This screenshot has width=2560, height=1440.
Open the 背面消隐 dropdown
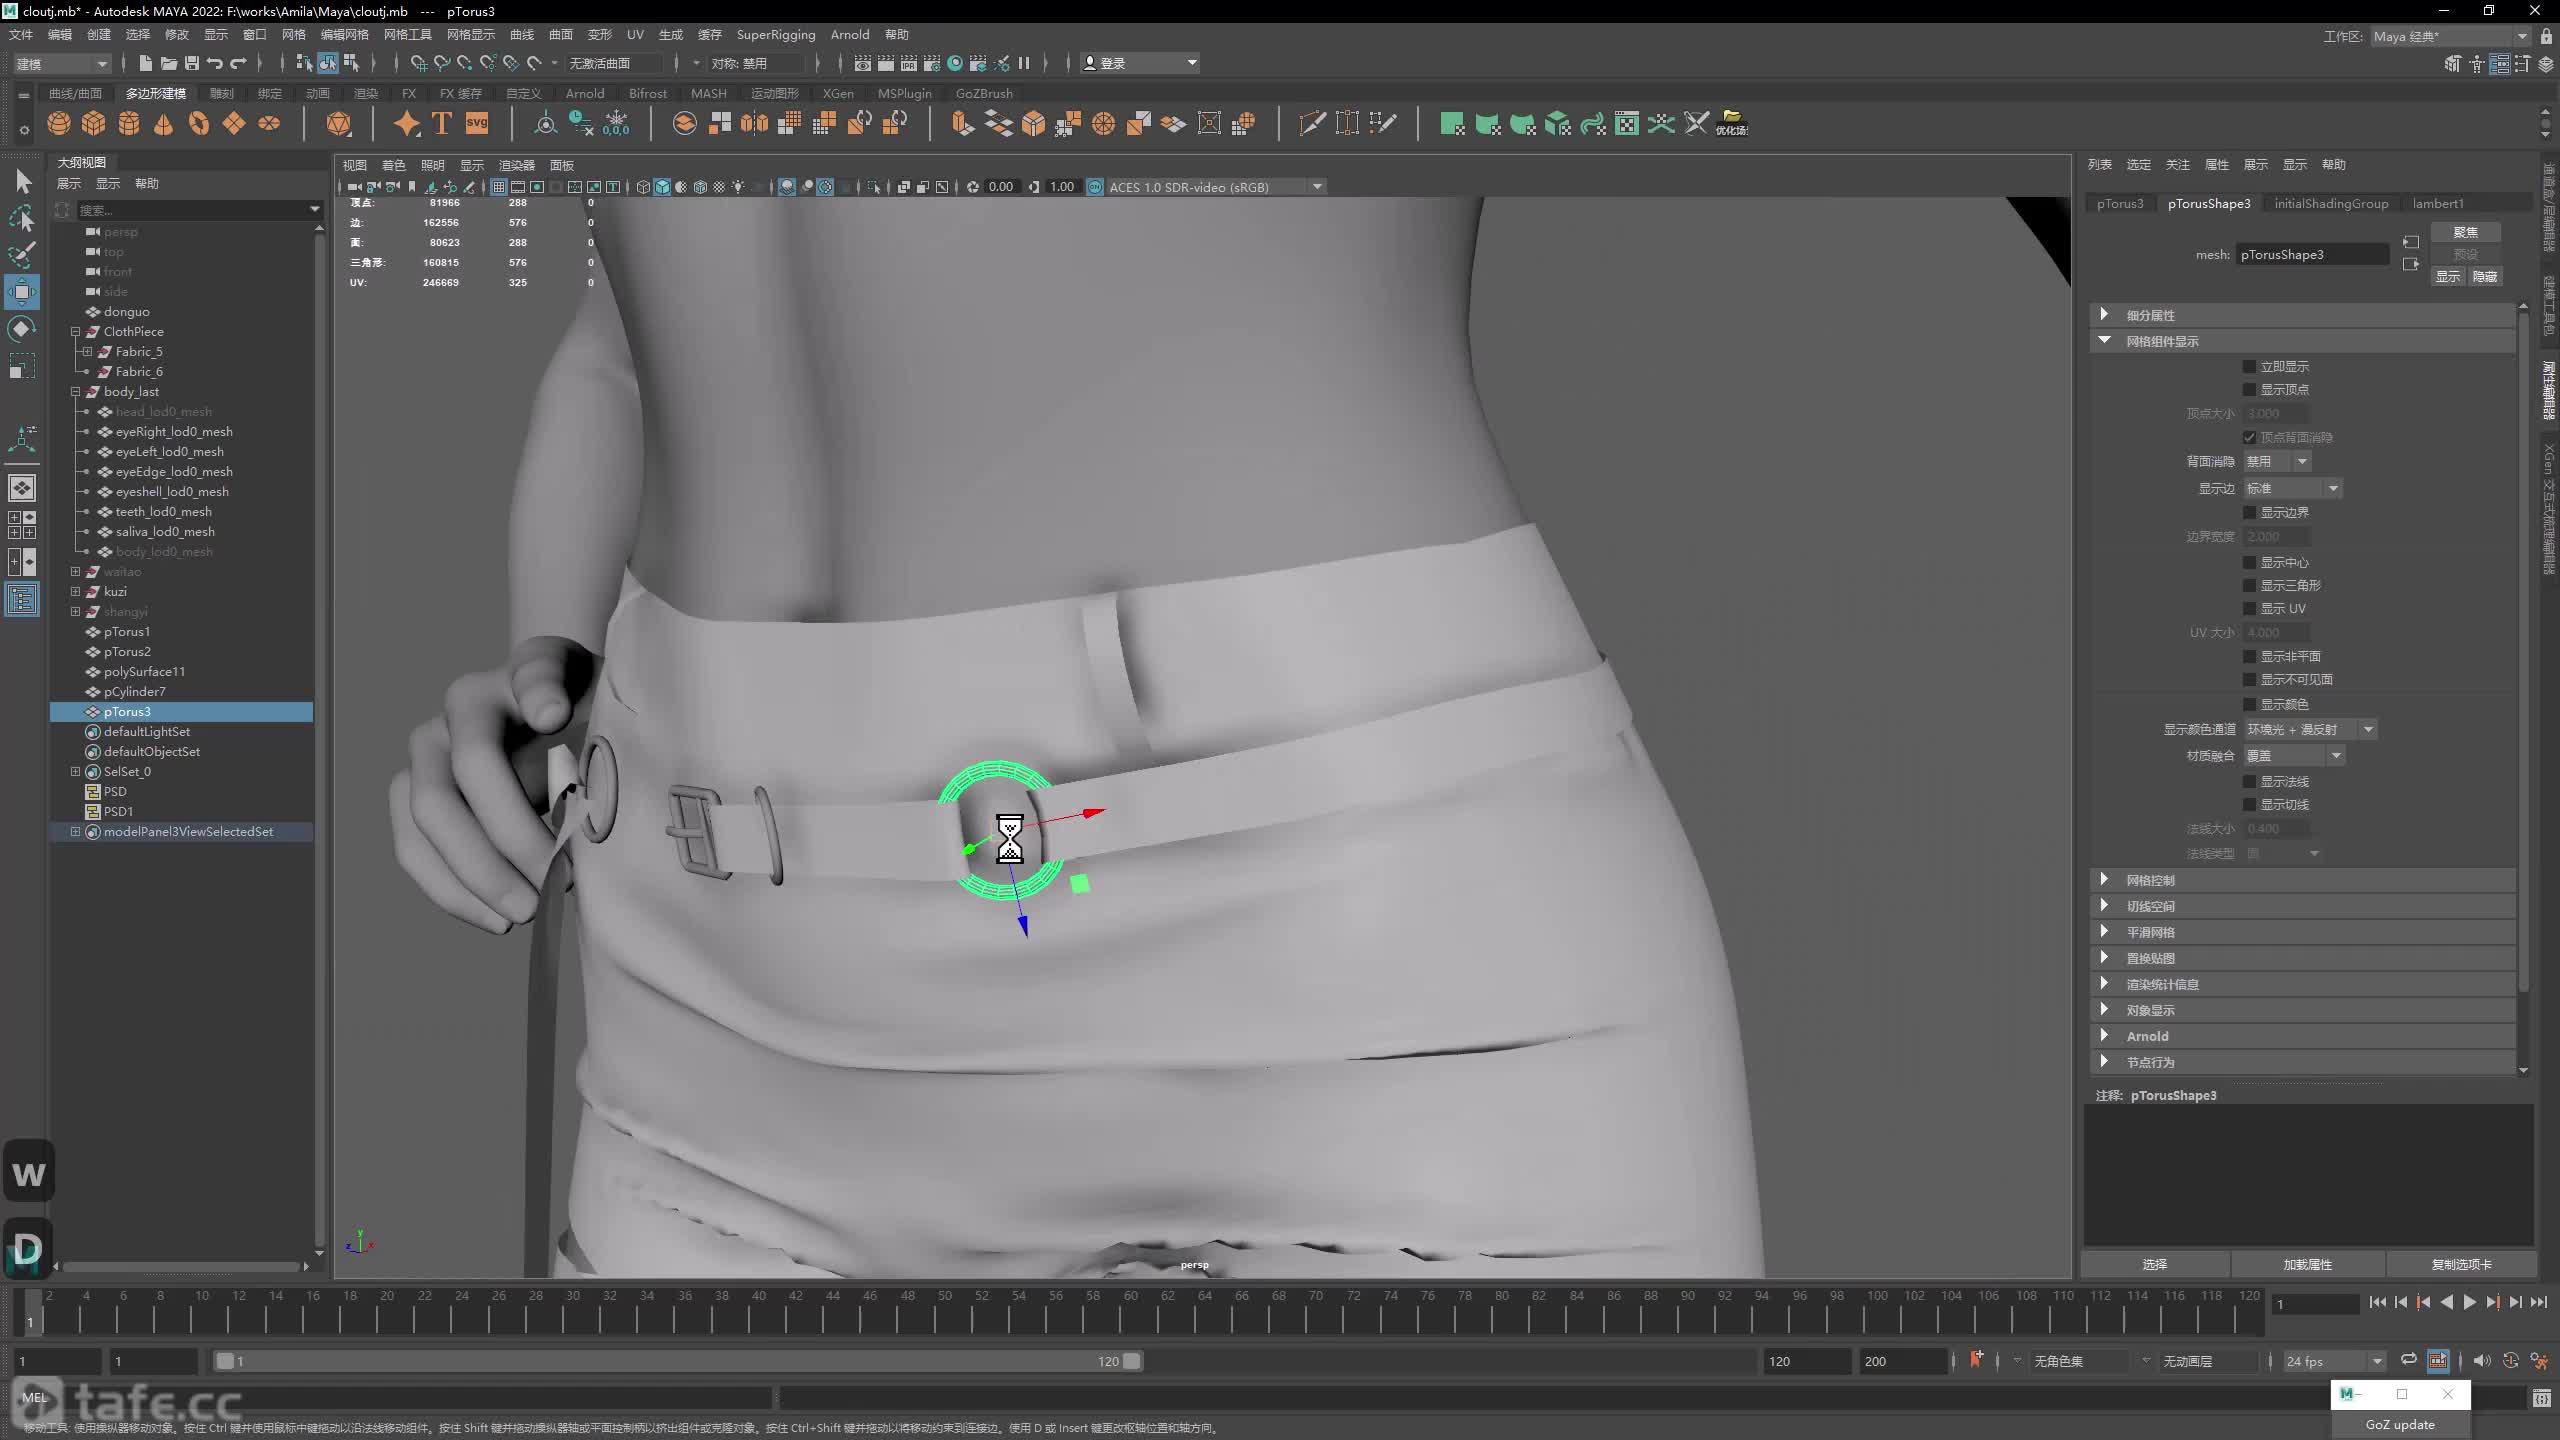click(x=2277, y=462)
